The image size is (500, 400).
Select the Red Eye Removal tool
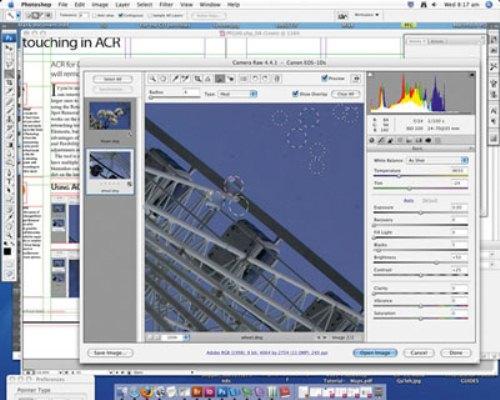tap(231, 79)
